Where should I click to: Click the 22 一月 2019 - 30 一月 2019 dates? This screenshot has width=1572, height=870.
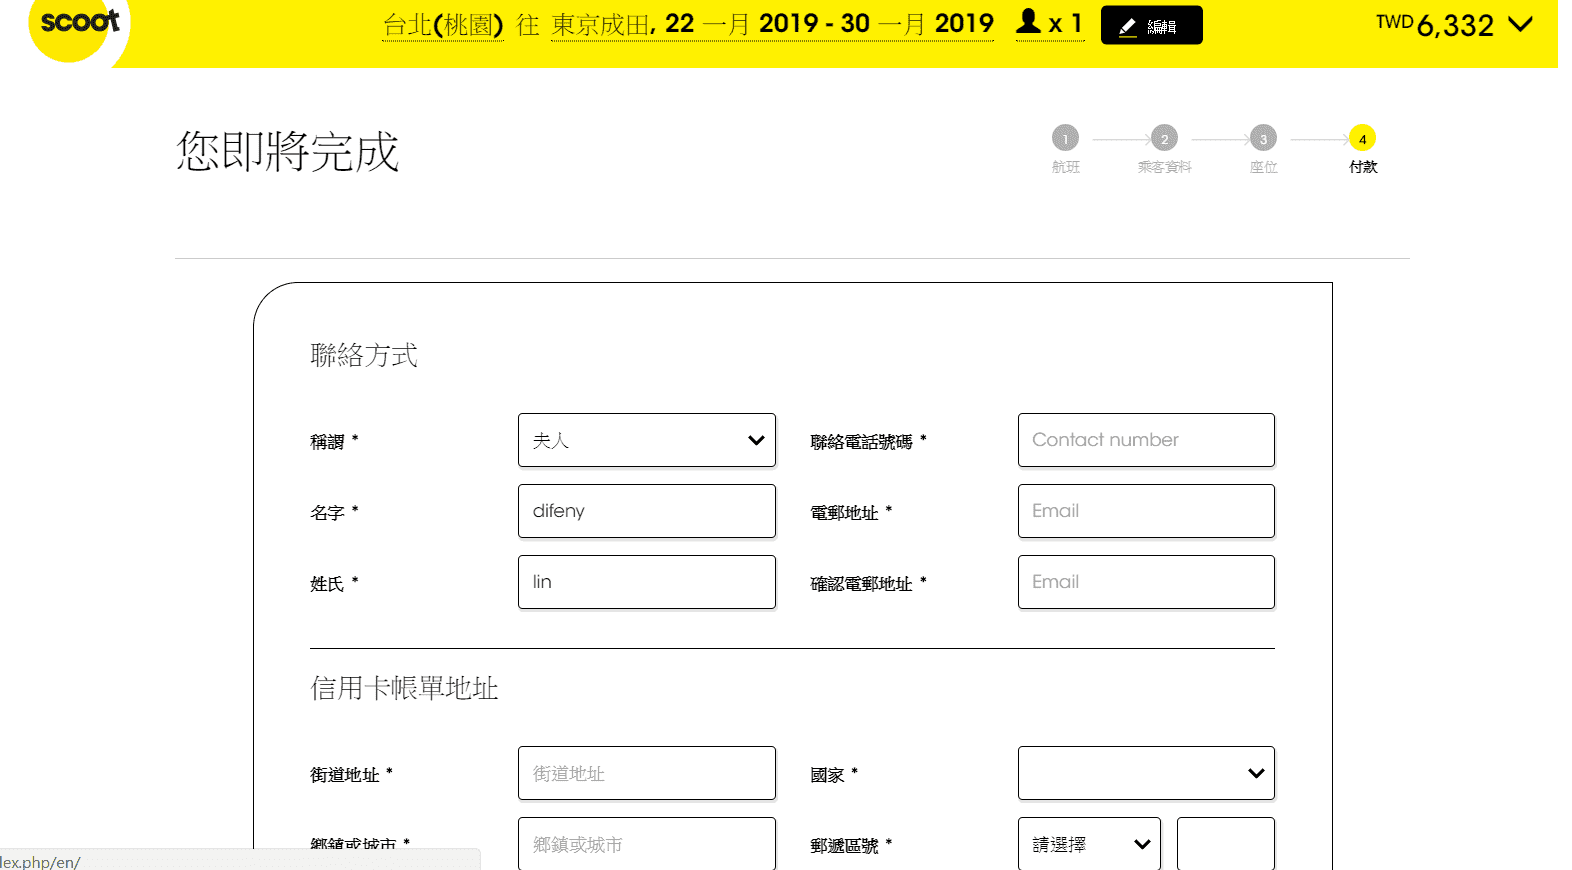pos(829,24)
